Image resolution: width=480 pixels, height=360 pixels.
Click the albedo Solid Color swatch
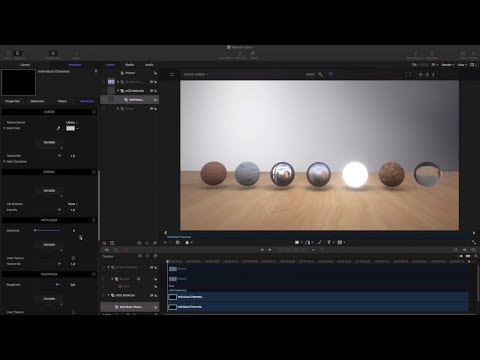[70, 128]
